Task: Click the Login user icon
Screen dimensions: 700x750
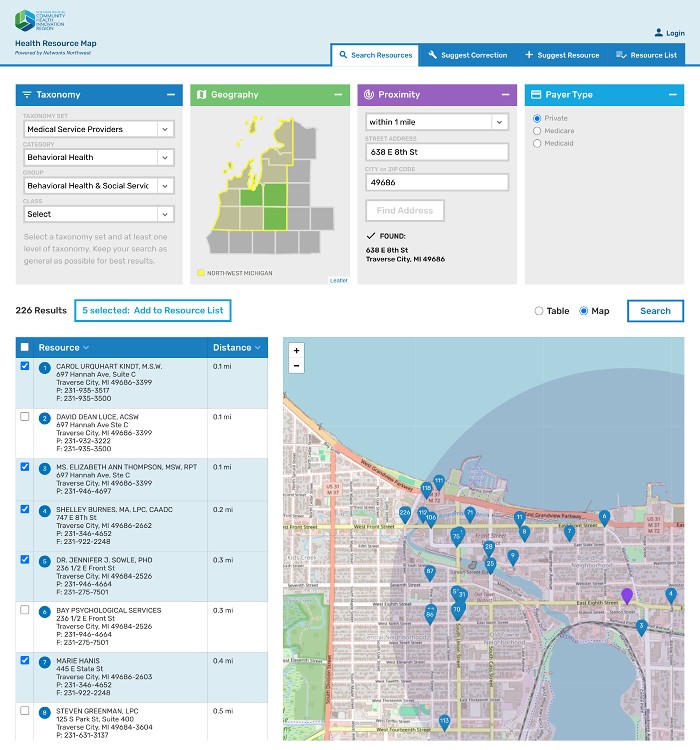Action: pyautogui.click(x=658, y=33)
